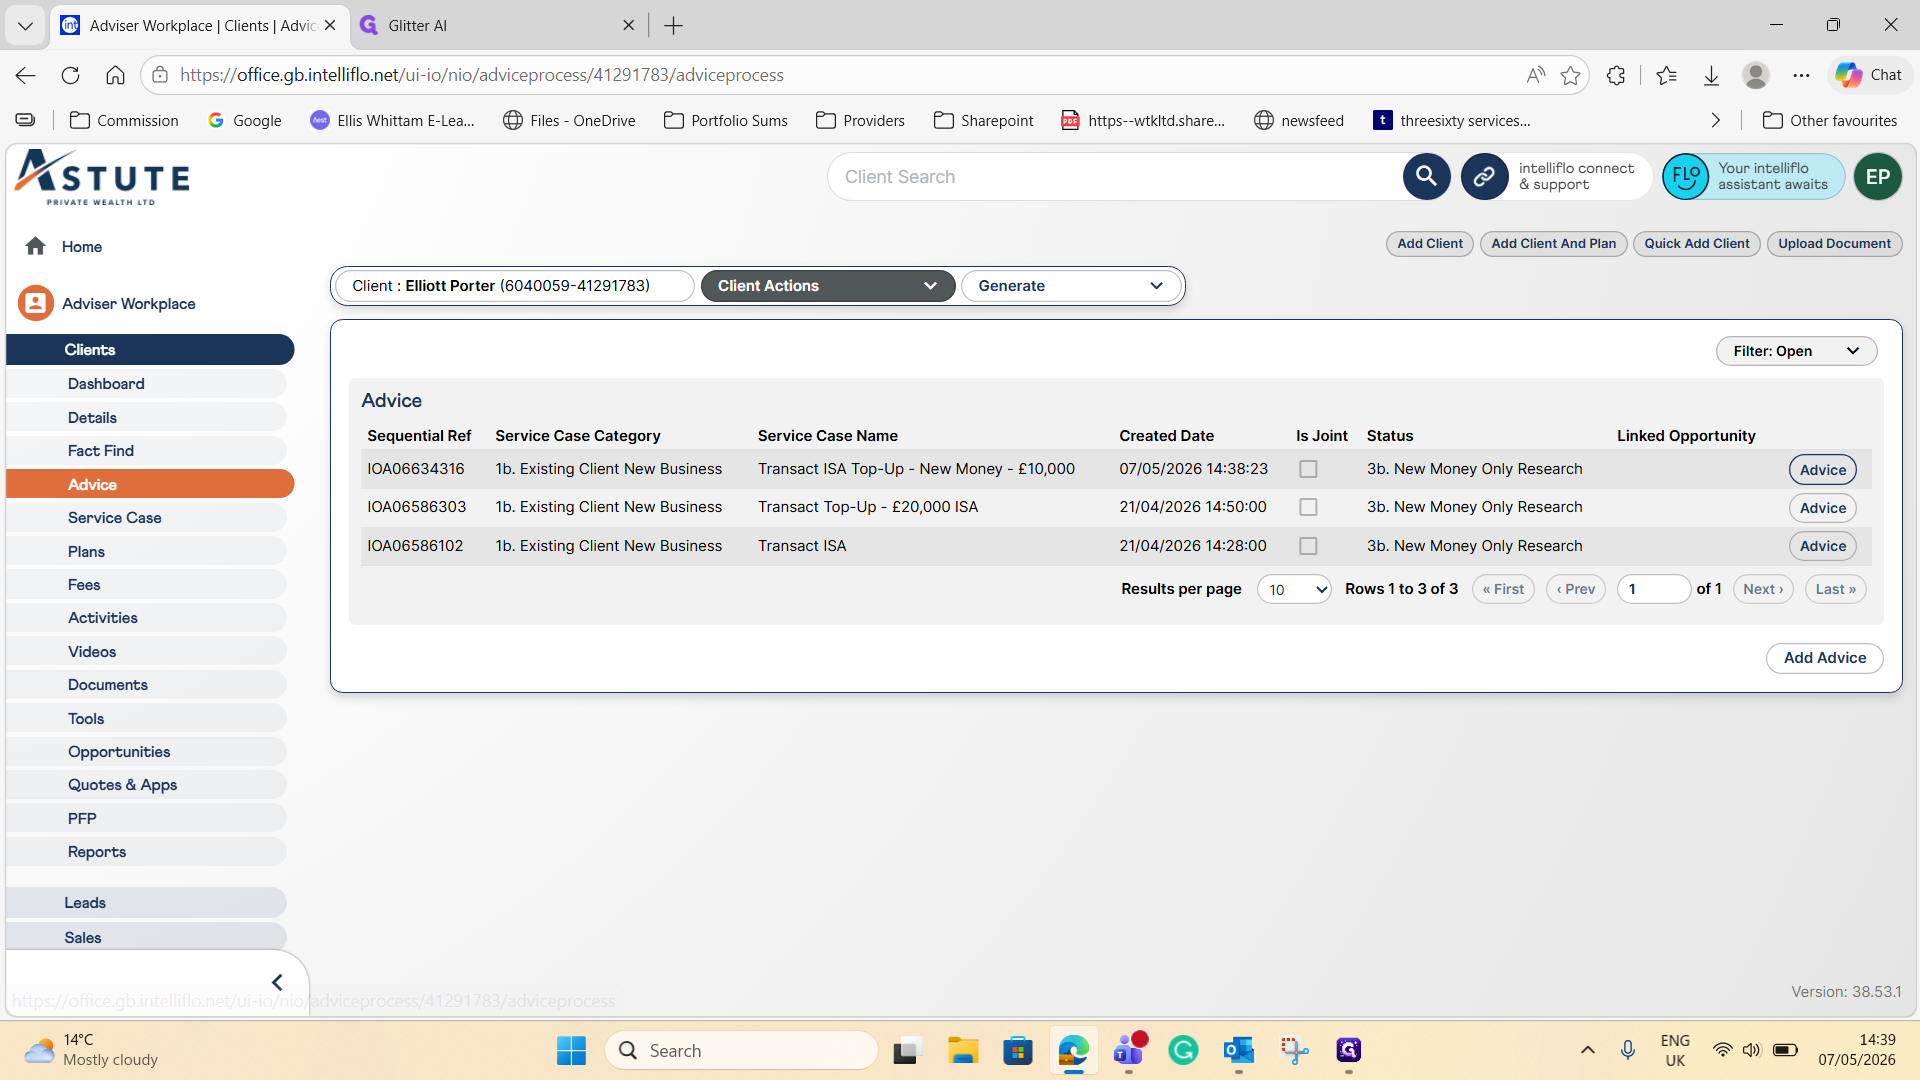Screen dimensions: 1920x1080
Task: Click the Adviser Workplace person icon
Action: [36, 303]
